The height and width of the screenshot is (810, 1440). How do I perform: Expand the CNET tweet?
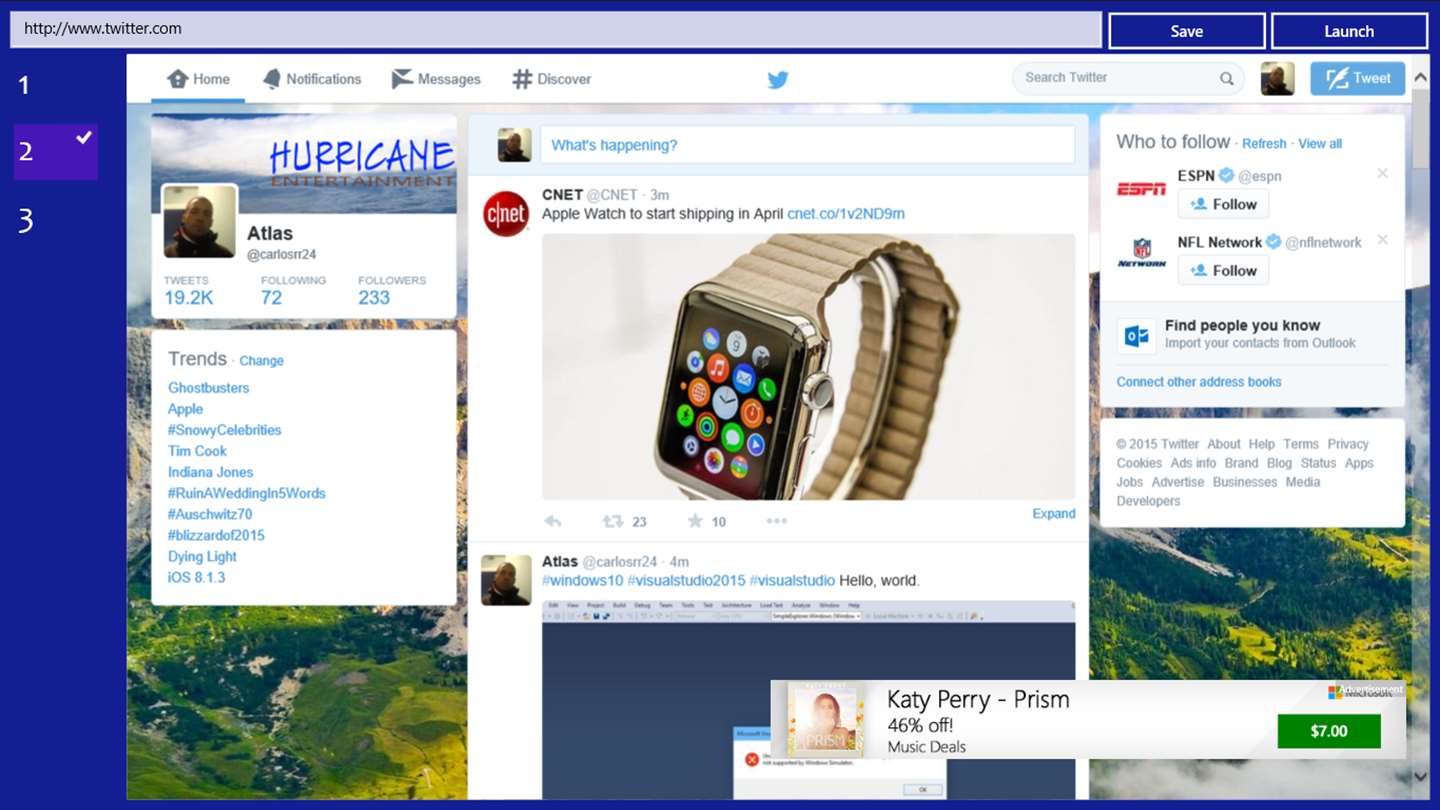click(1054, 513)
